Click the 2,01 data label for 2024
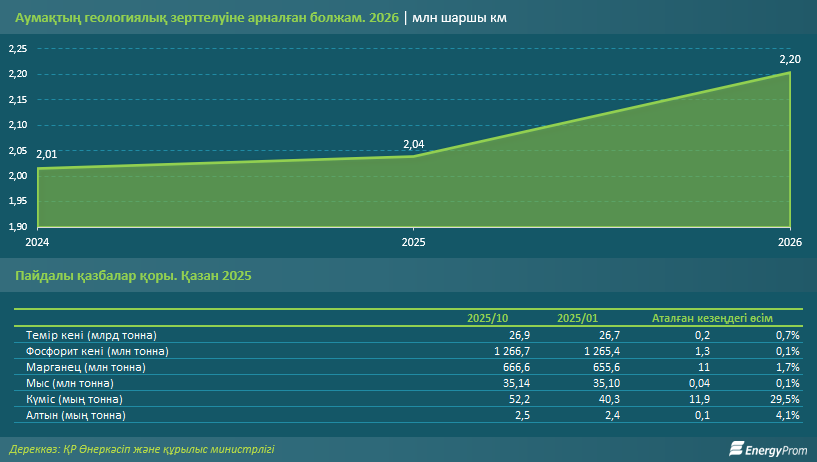Image resolution: width=817 pixels, height=462 pixels. 46,155
